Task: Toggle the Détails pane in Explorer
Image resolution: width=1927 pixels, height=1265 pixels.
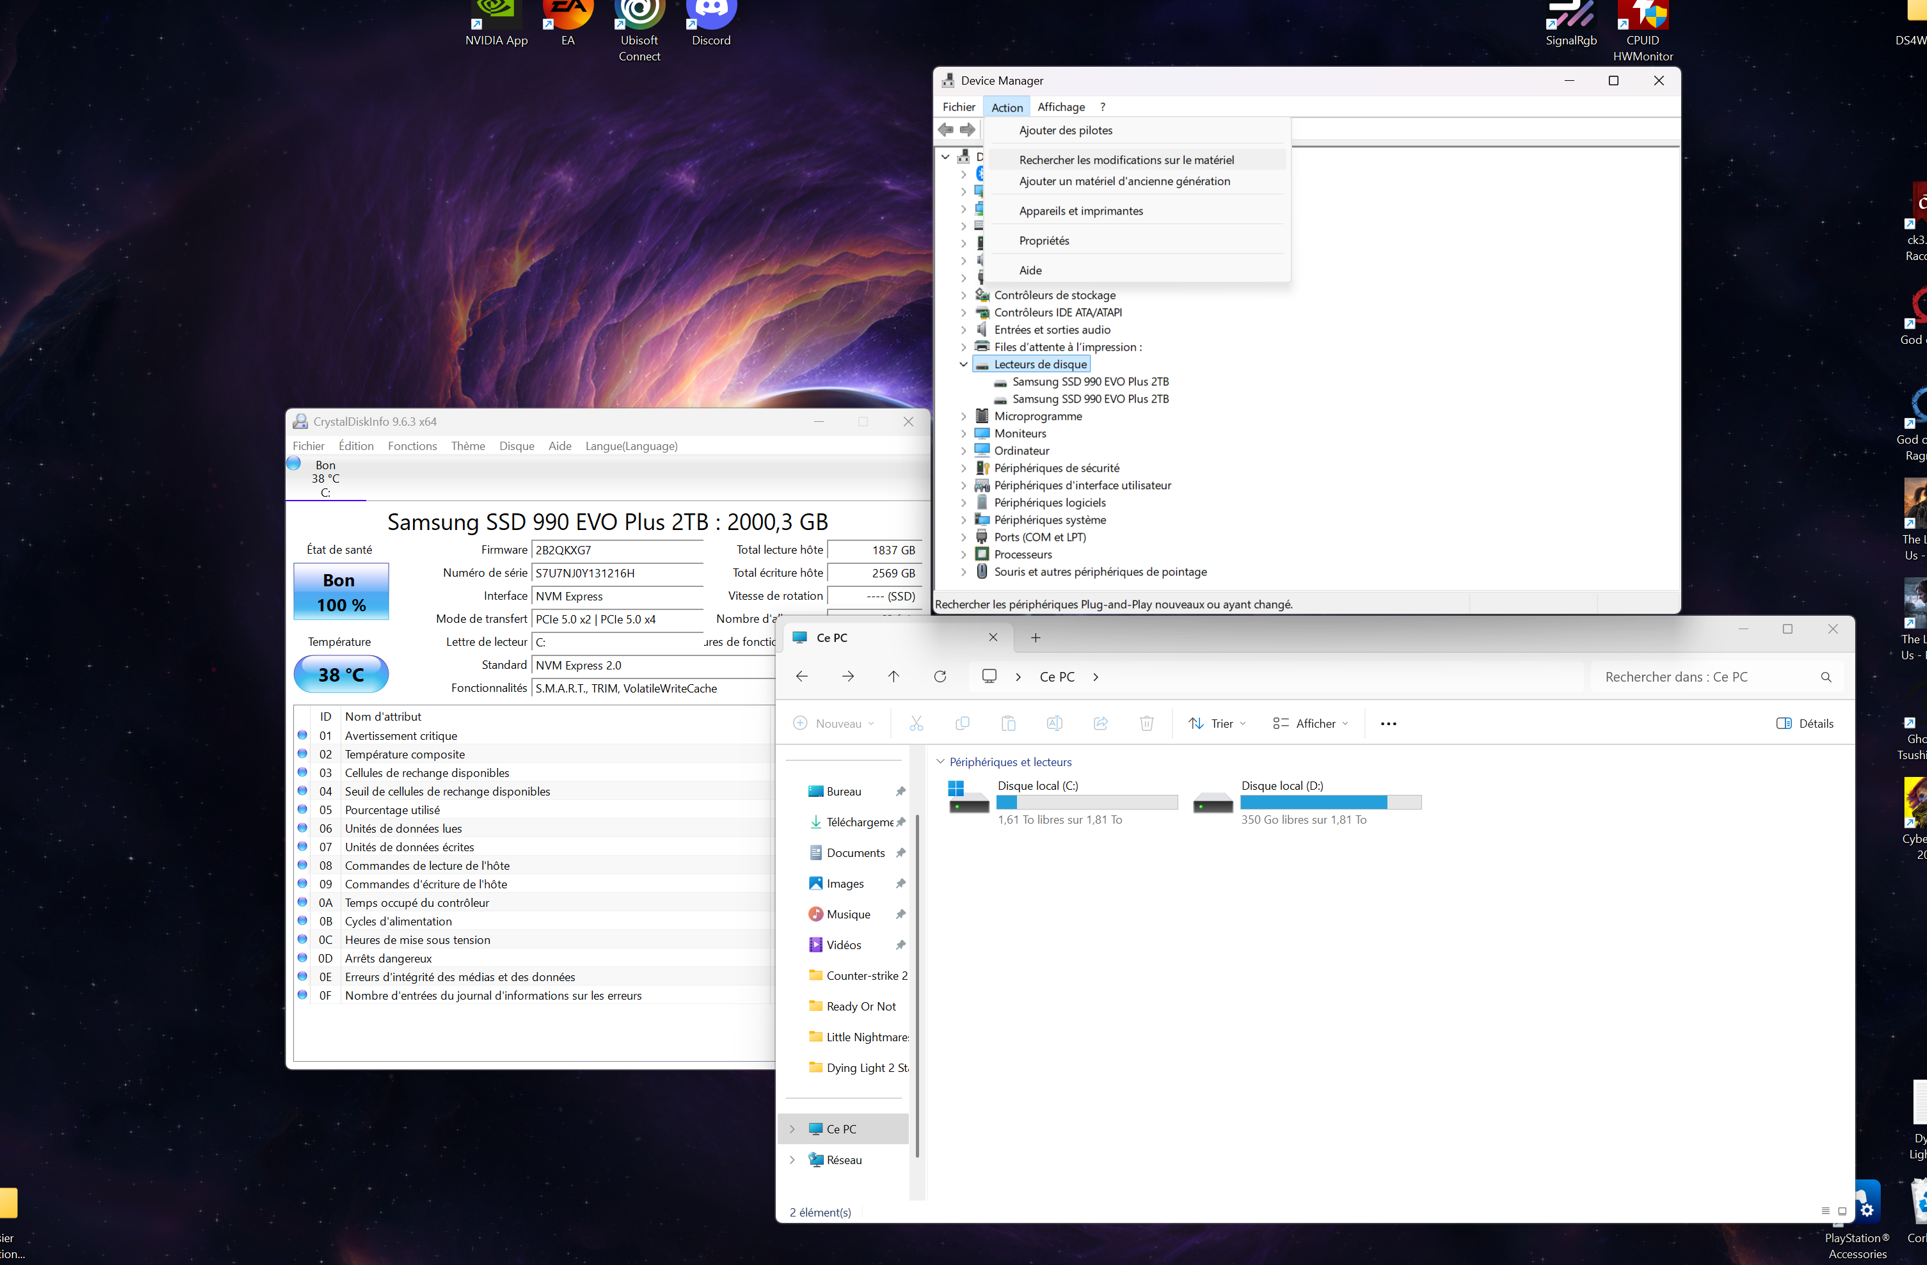Action: click(1805, 723)
